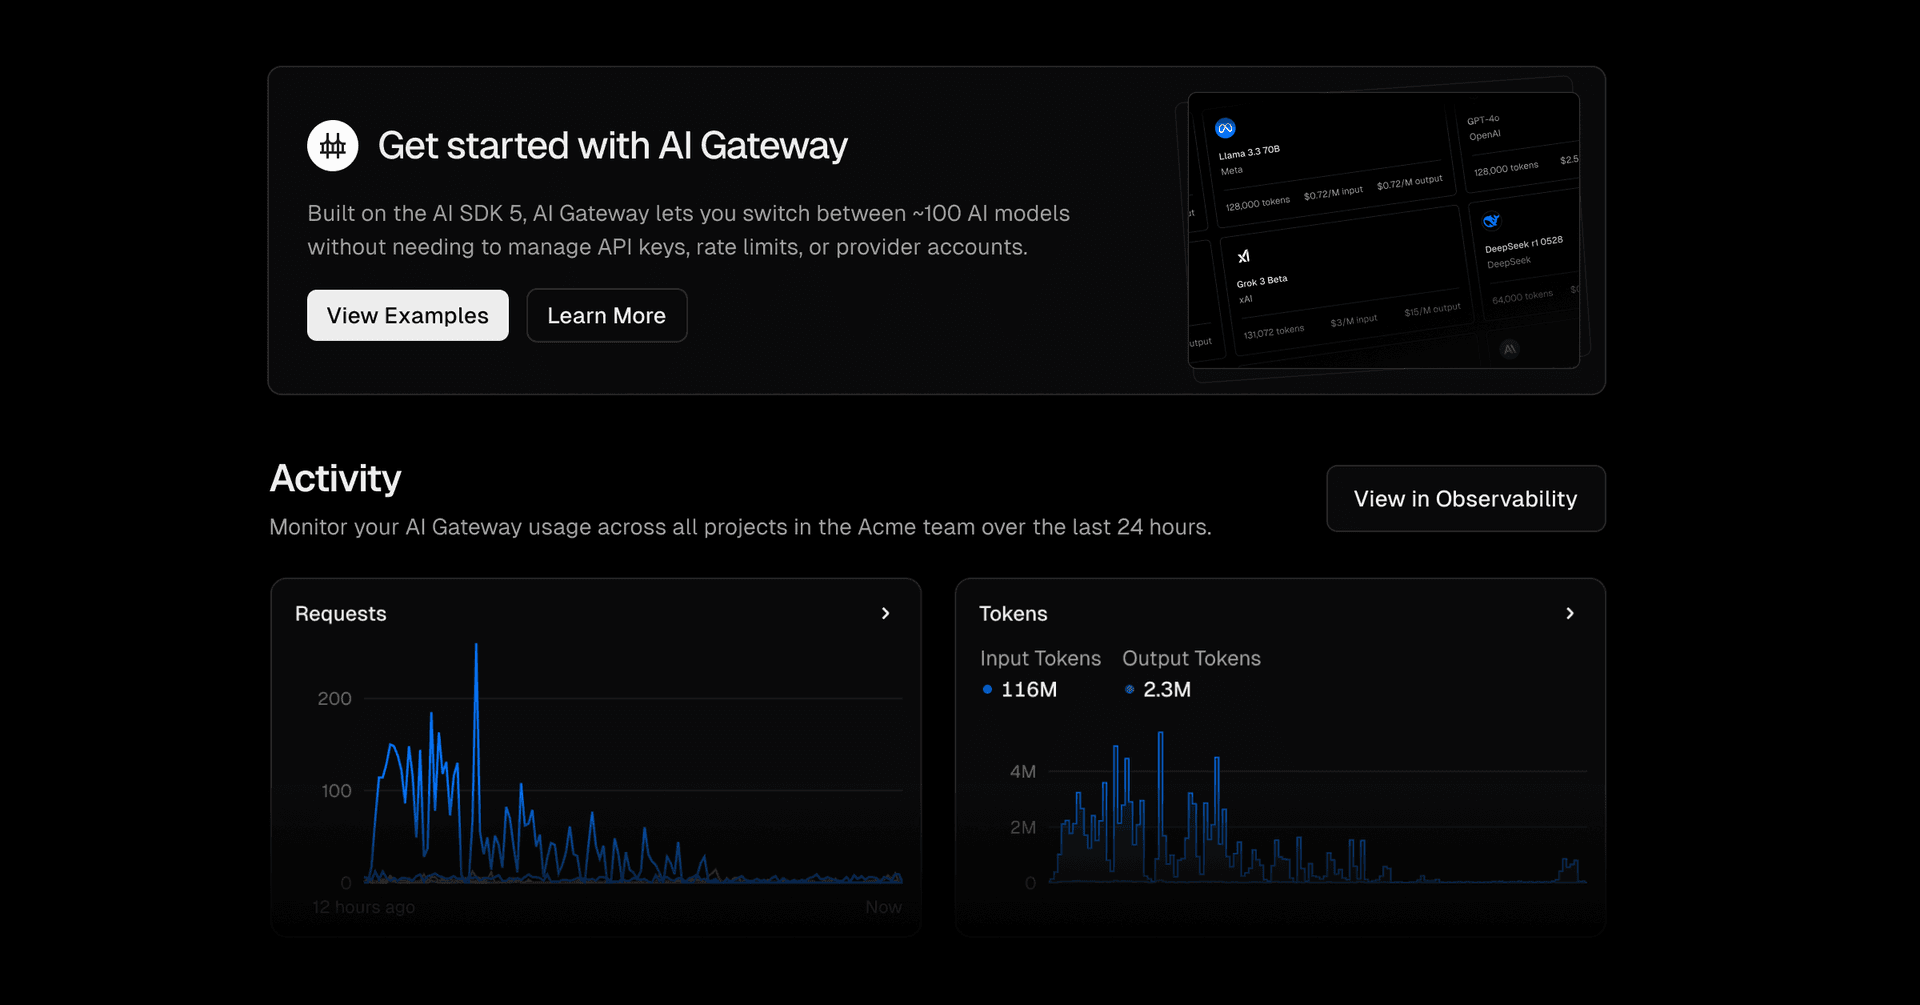The height and width of the screenshot is (1005, 1920).
Task: Open Requests details via chevron arrow
Action: [x=885, y=613]
